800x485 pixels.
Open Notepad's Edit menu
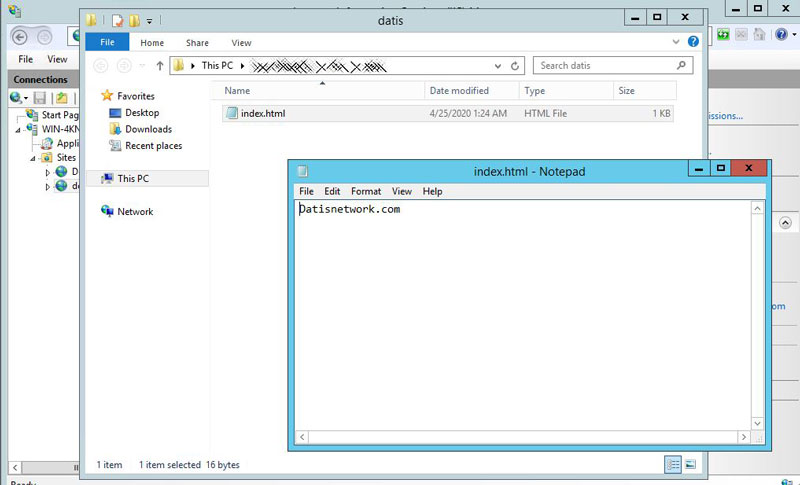332,191
